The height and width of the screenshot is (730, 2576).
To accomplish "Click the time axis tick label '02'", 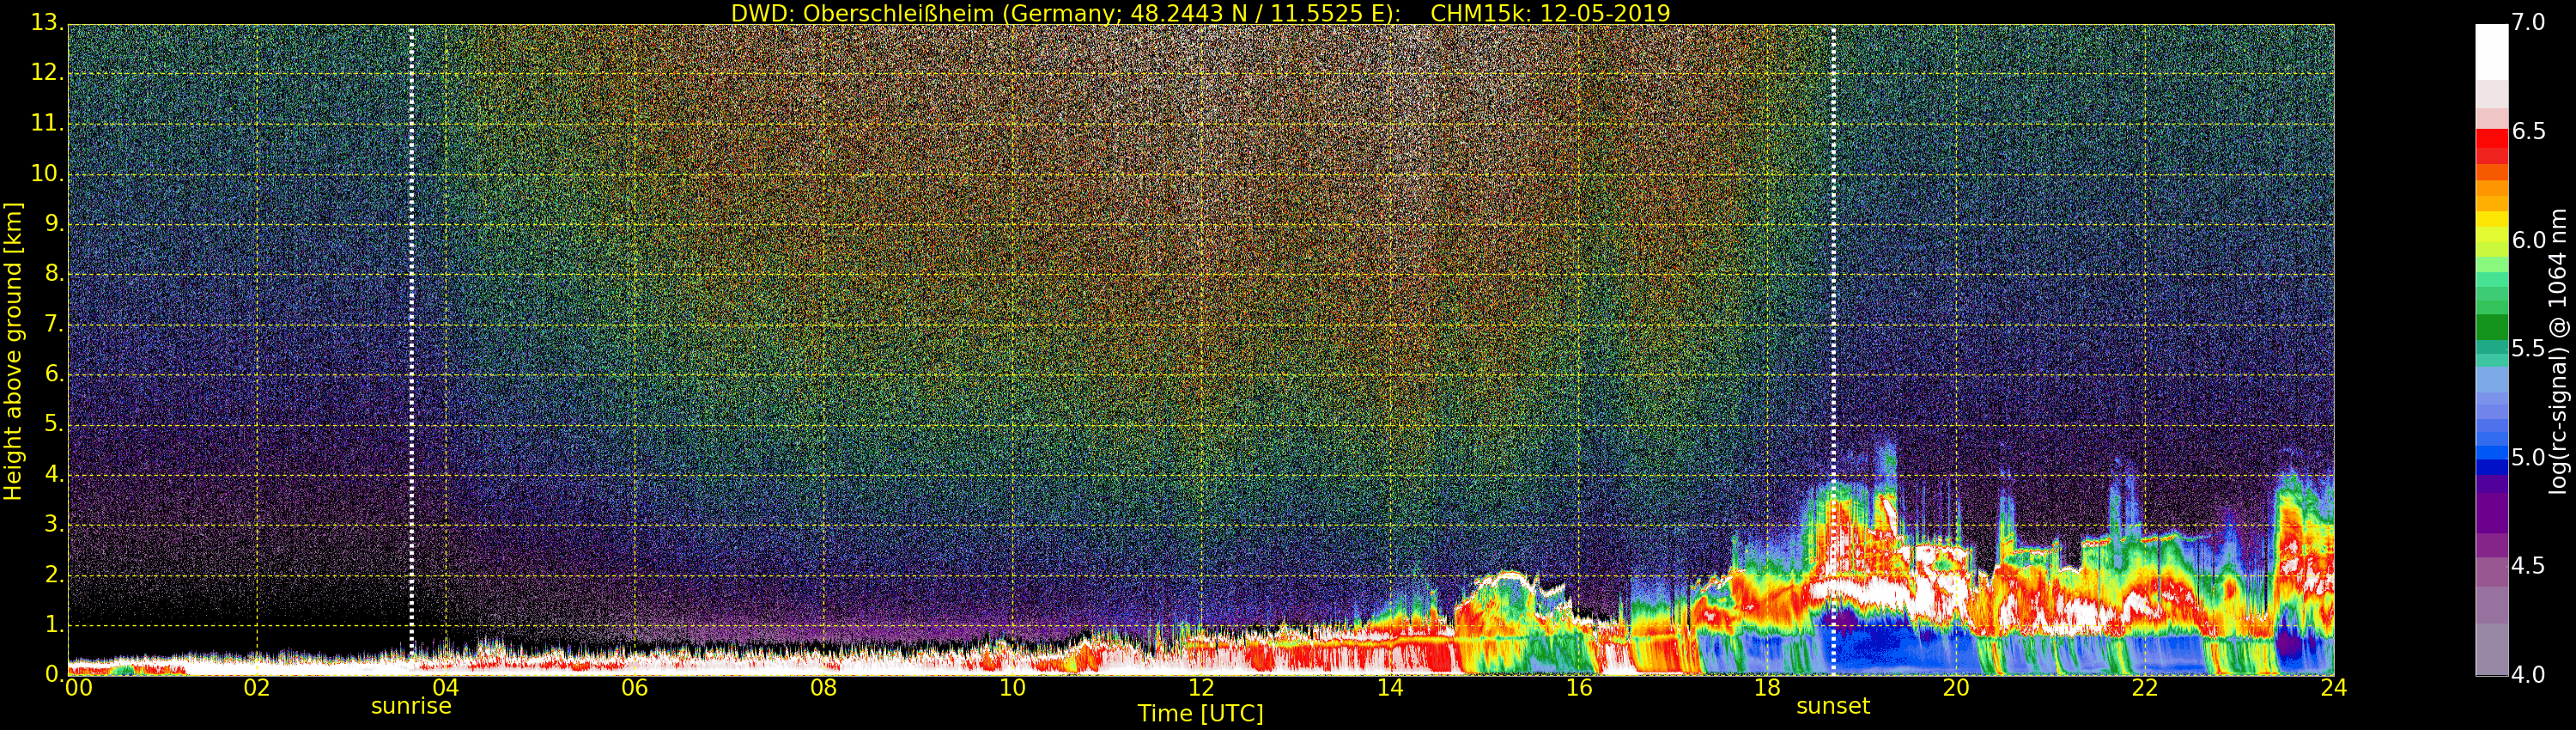I will [257, 688].
